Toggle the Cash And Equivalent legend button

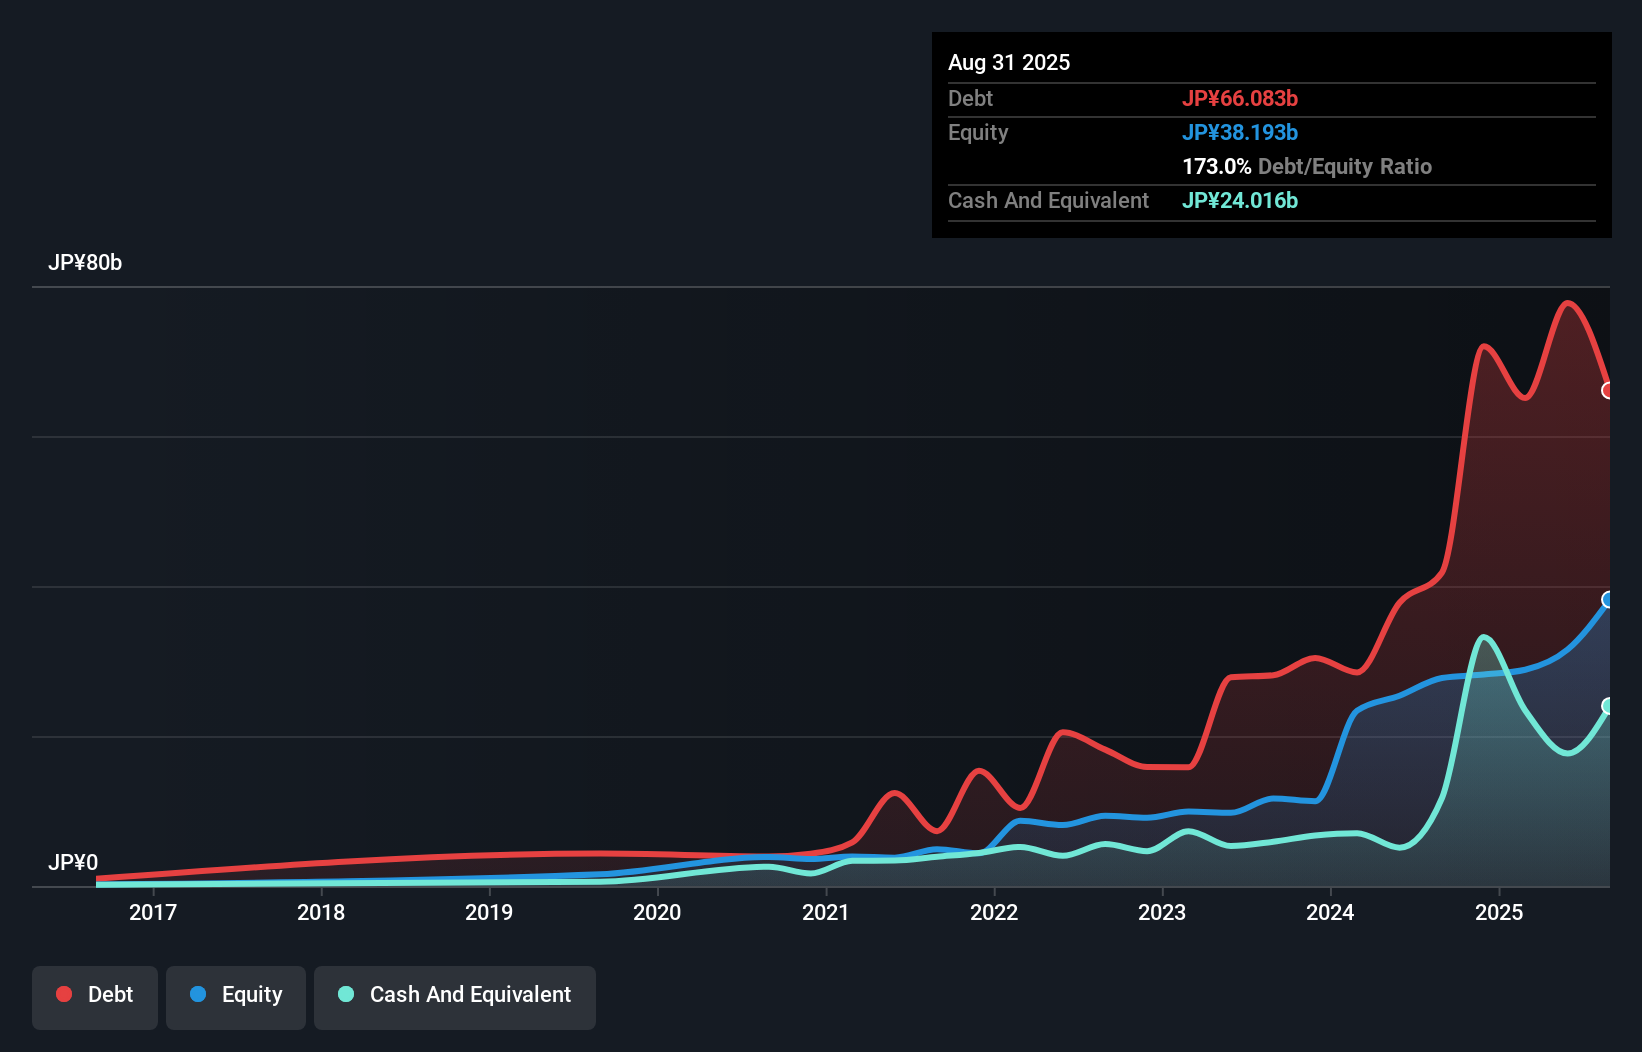pos(455,997)
